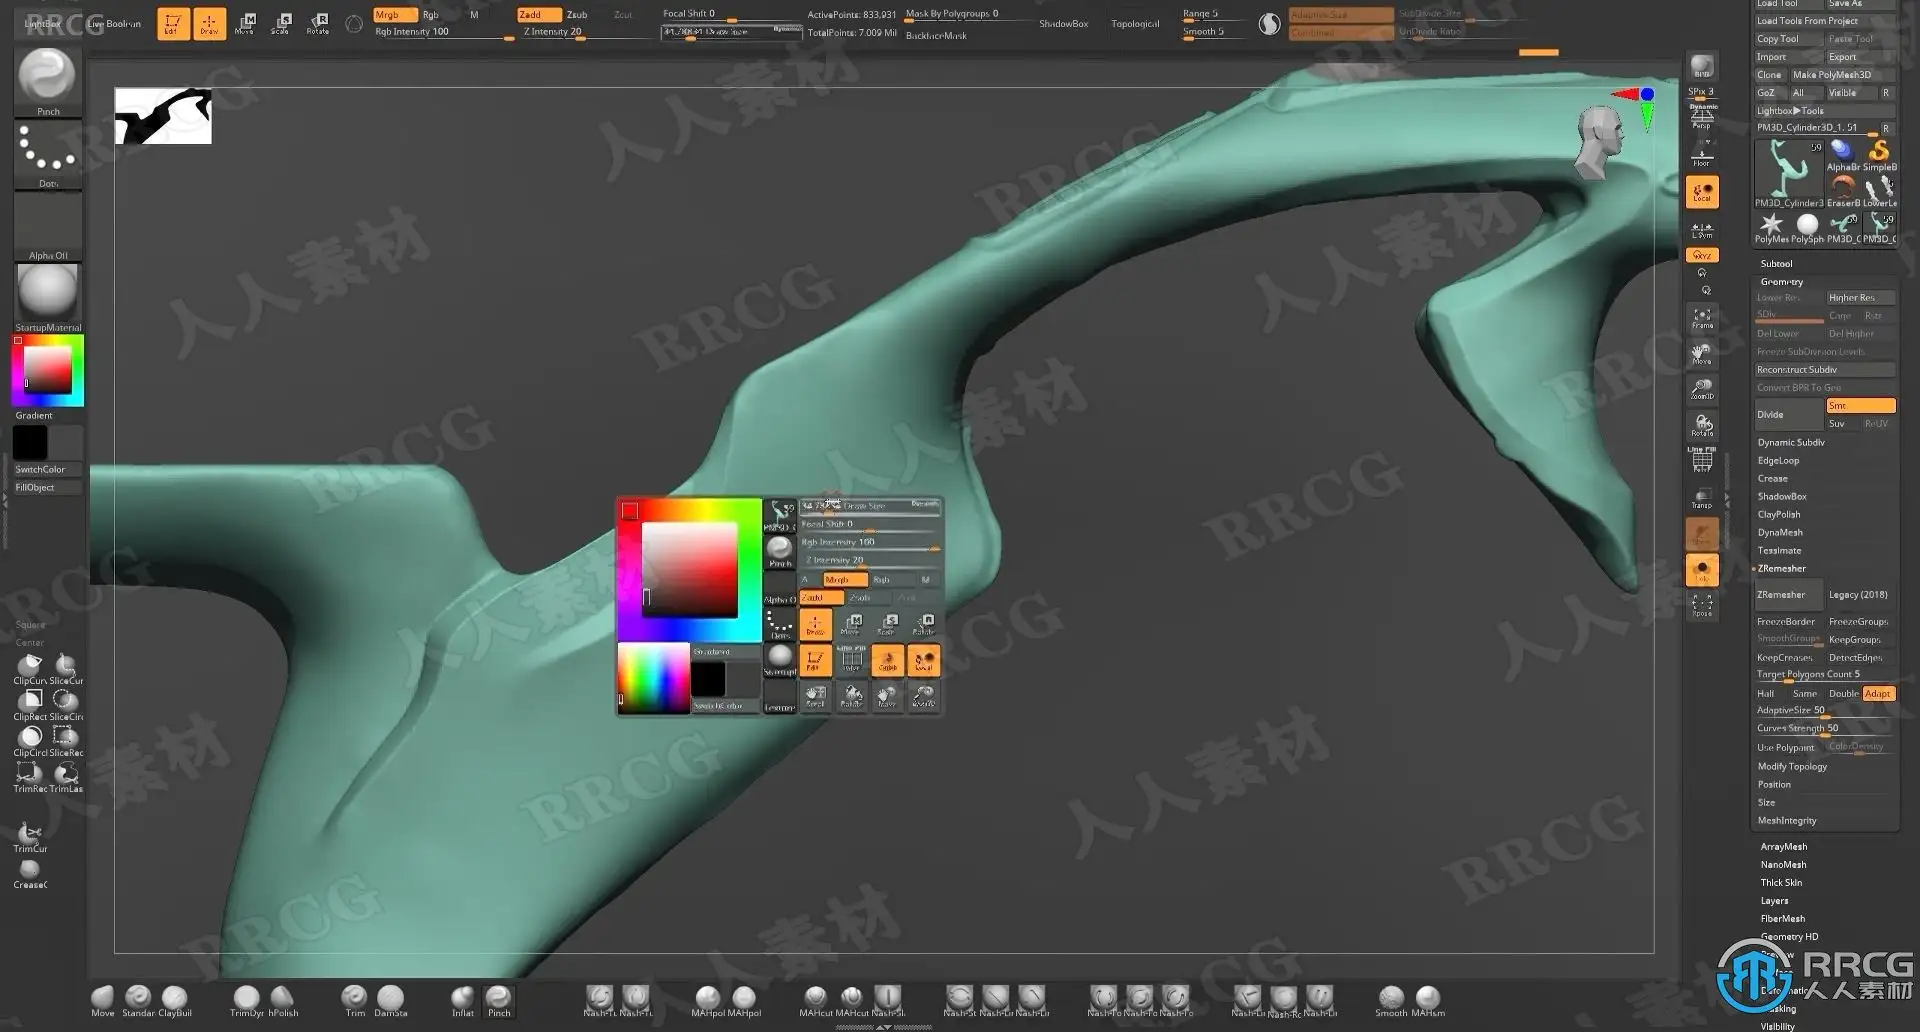Image resolution: width=1920 pixels, height=1032 pixels.
Task: Expand the Dynamic Subdiv section
Action: 1791,443
